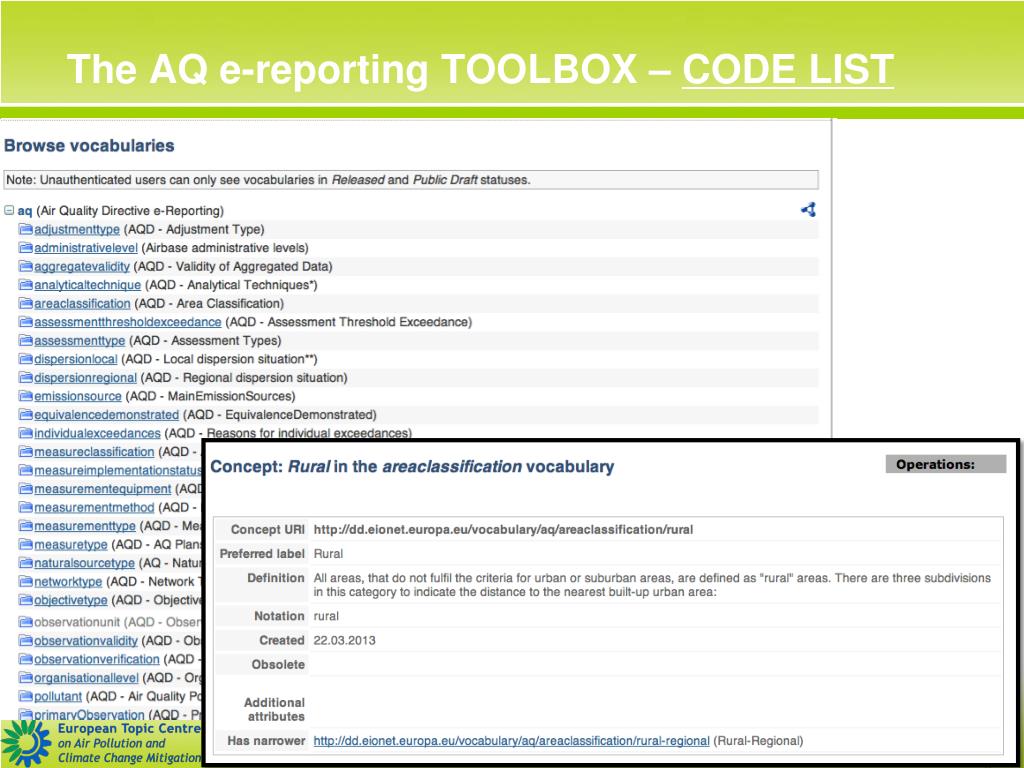Click folder icon beside areaclassification
1024x768 pixels.
25,304
